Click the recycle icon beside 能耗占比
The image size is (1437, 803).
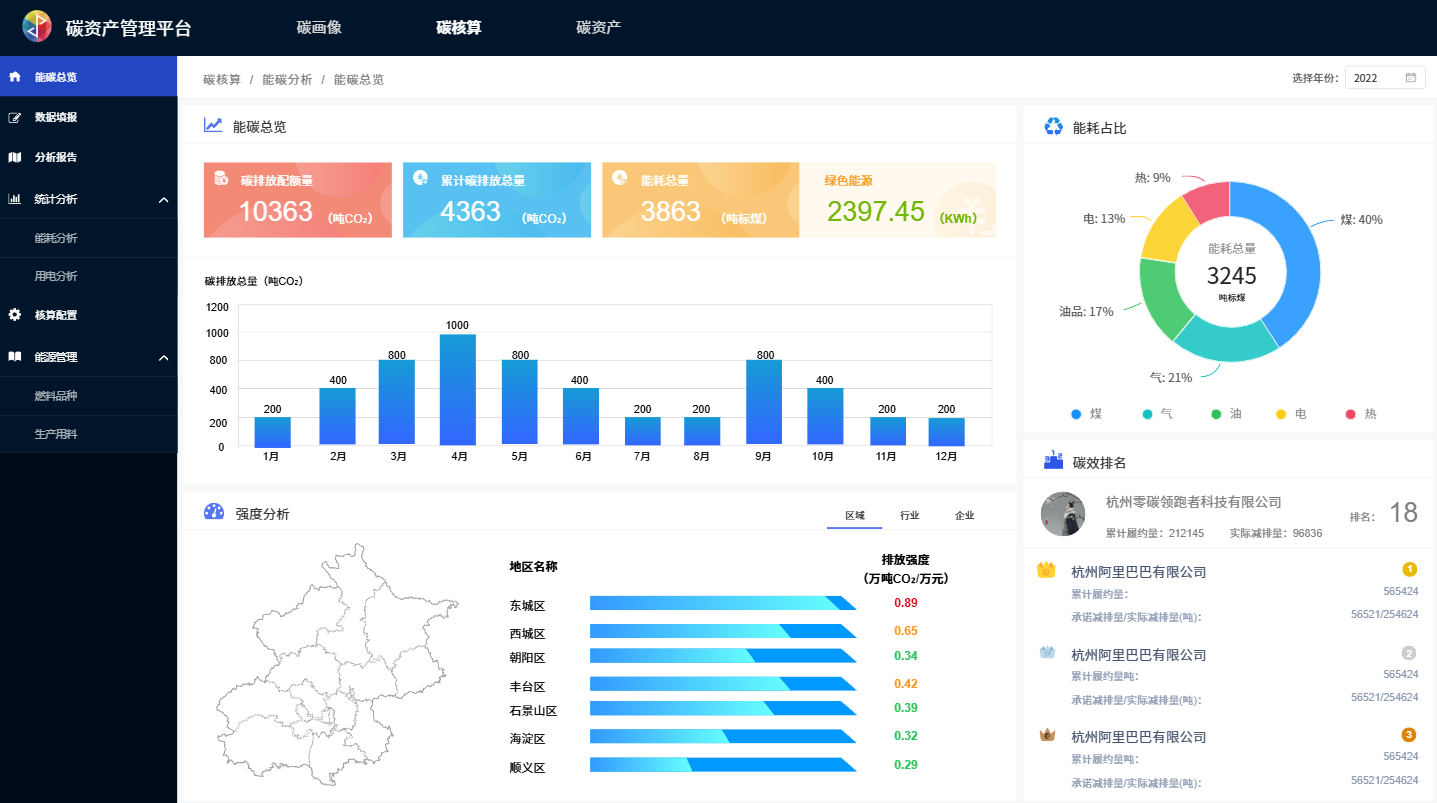(1053, 127)
